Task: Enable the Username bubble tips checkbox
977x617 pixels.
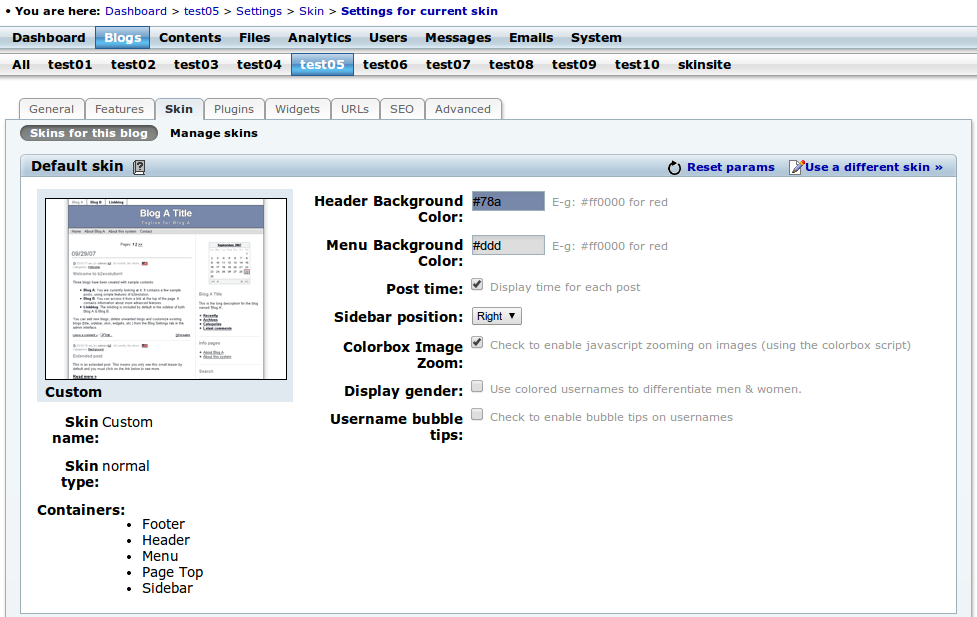Action: (x=477, y=414)
